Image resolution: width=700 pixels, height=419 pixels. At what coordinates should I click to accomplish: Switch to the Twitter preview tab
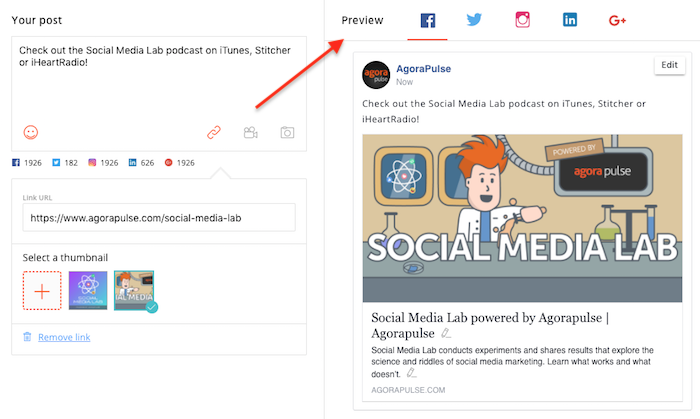[474, 20]
